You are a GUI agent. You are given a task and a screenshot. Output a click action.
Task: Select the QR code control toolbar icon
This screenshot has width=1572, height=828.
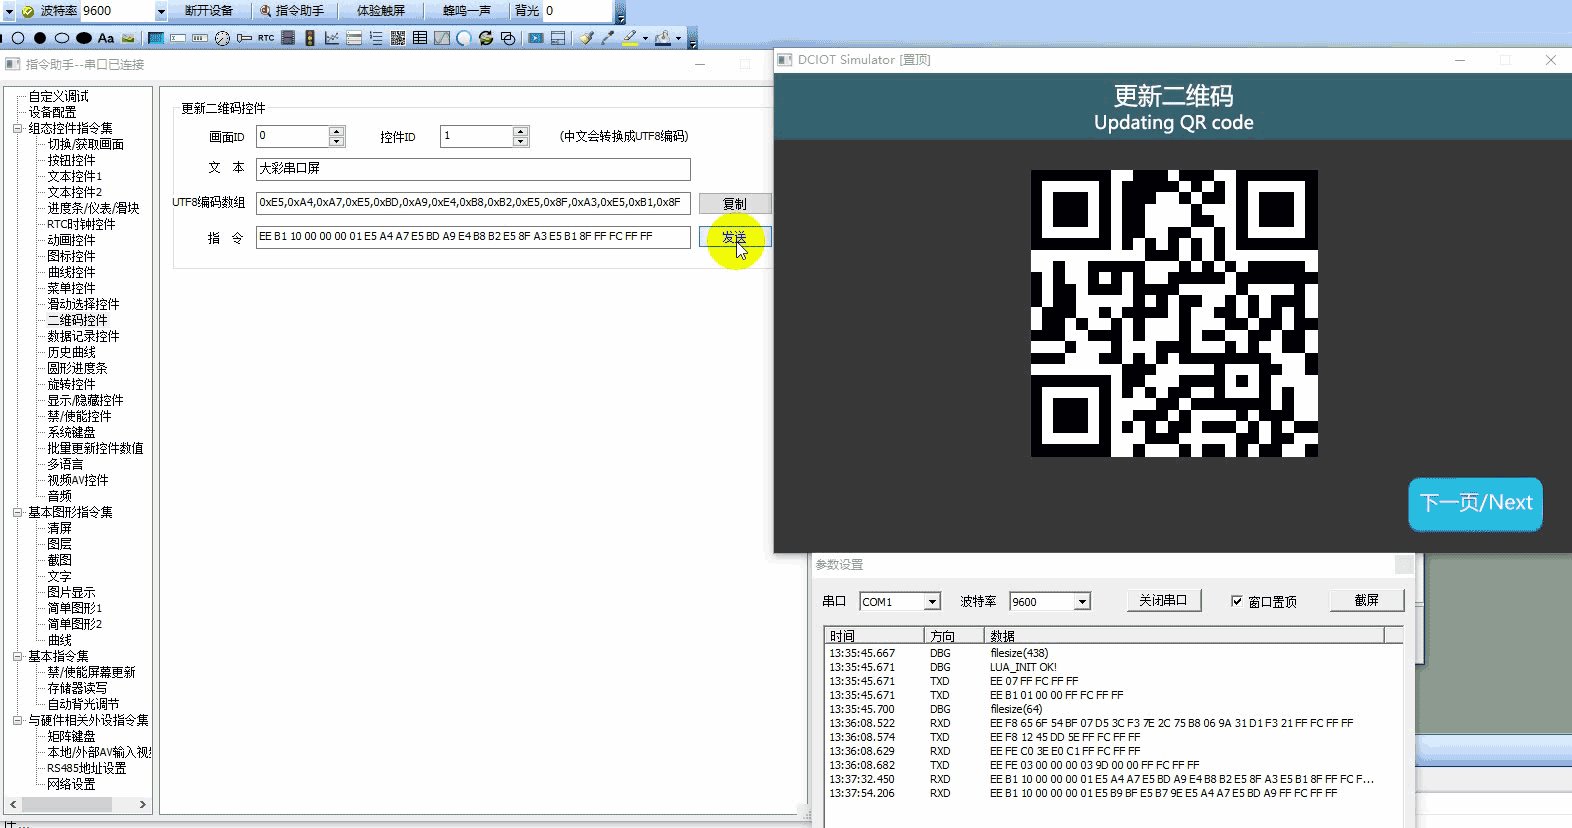click(398, 38)
